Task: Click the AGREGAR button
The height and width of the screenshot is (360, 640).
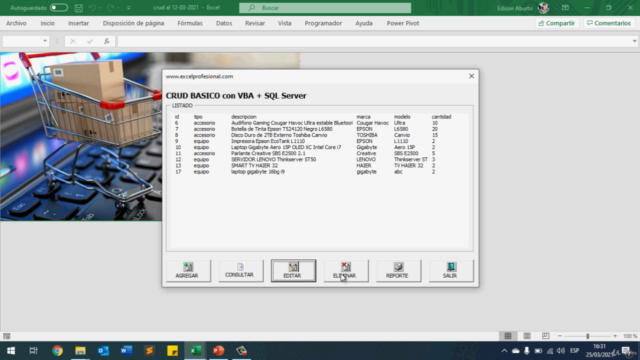Action: point(188,270)
